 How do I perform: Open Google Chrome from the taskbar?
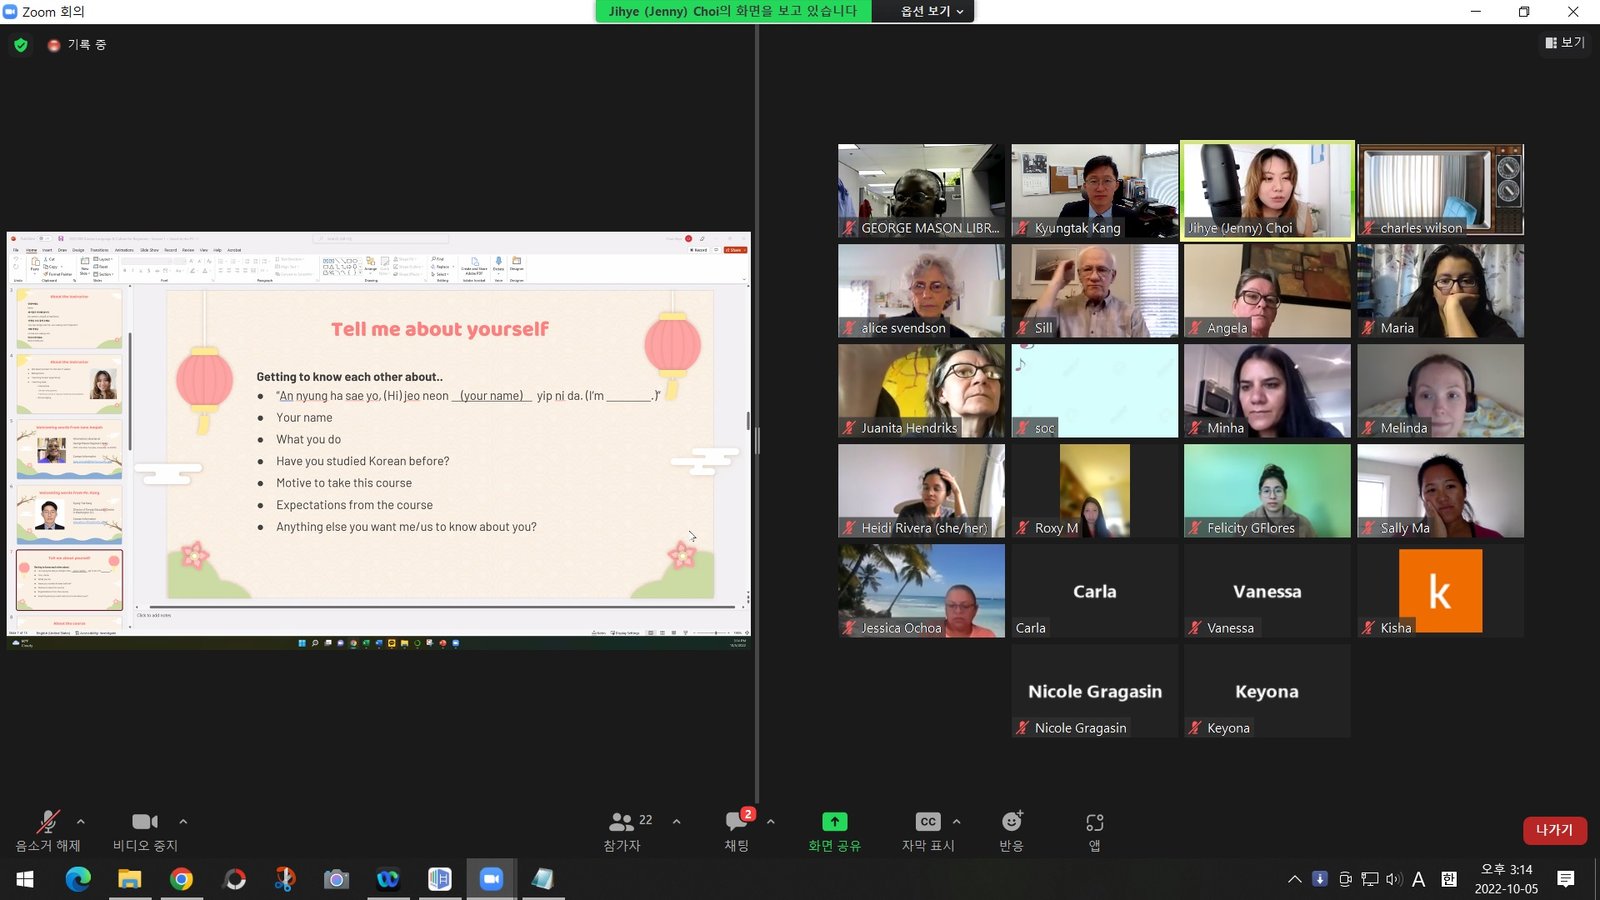coord(181,879)
